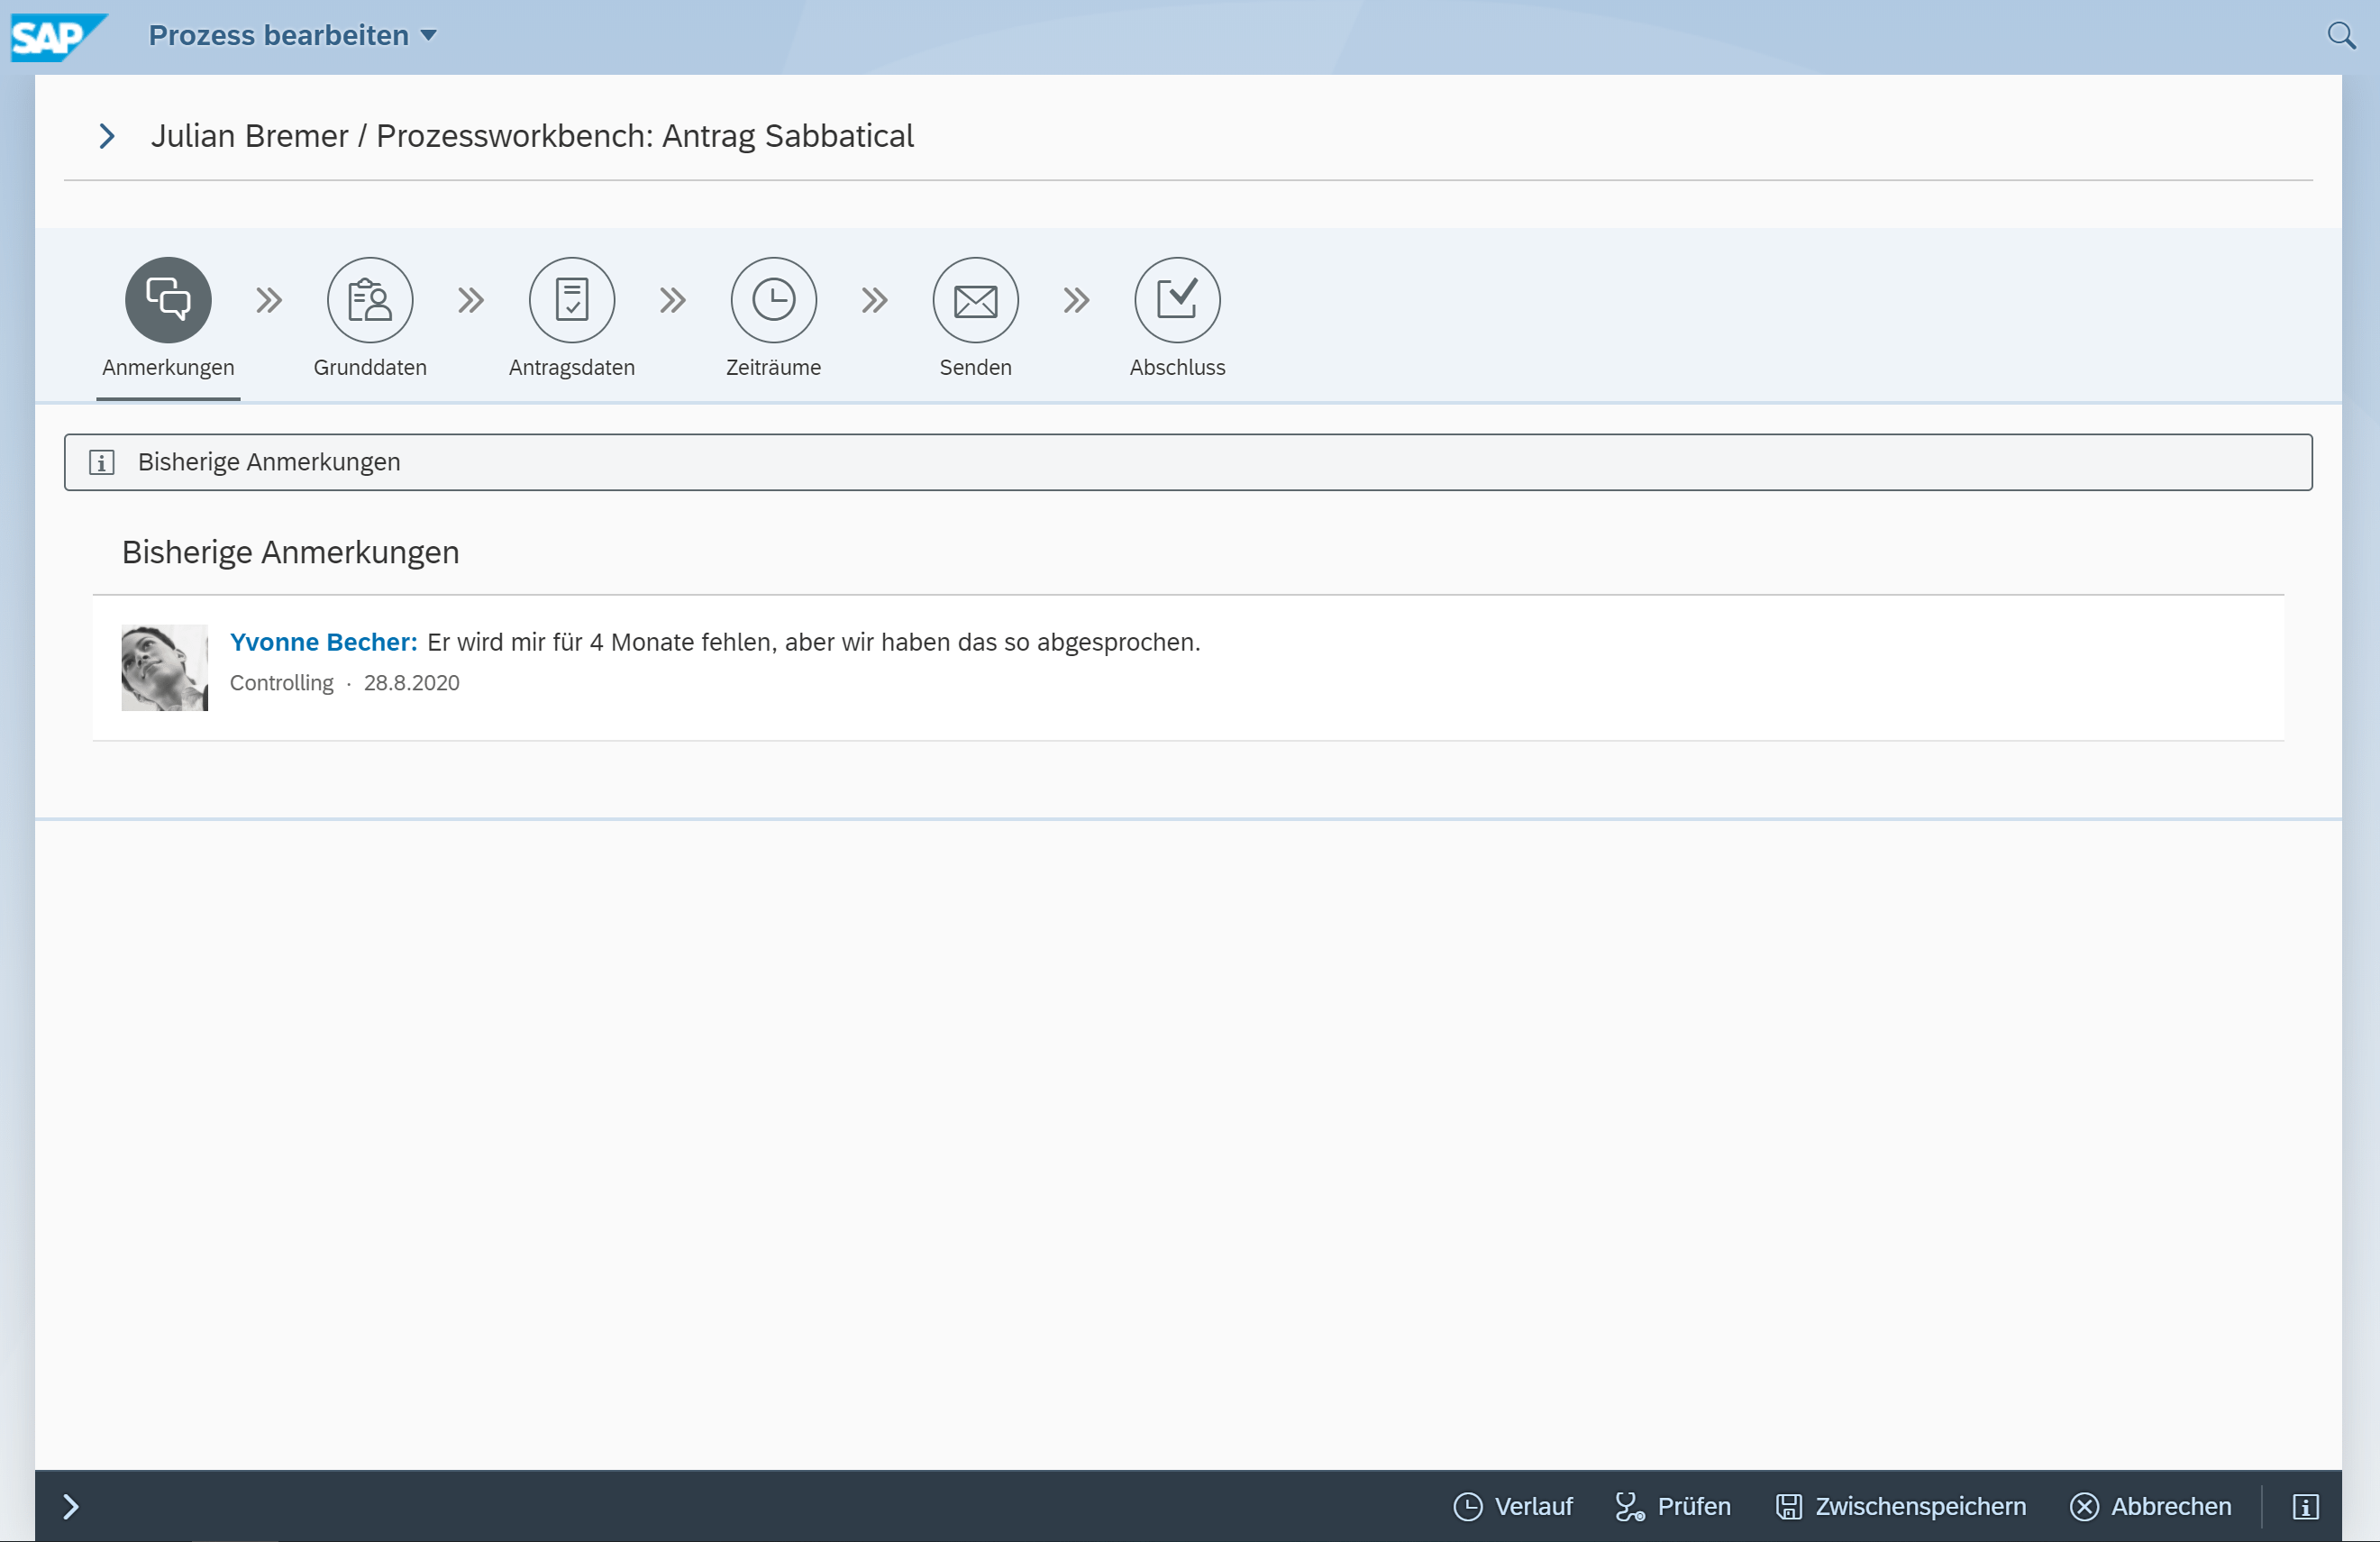The height and width of the screenshot is (1542, 2380).
Task: Expand the Julian Bremer header chevron
Action: pos(107,136)
